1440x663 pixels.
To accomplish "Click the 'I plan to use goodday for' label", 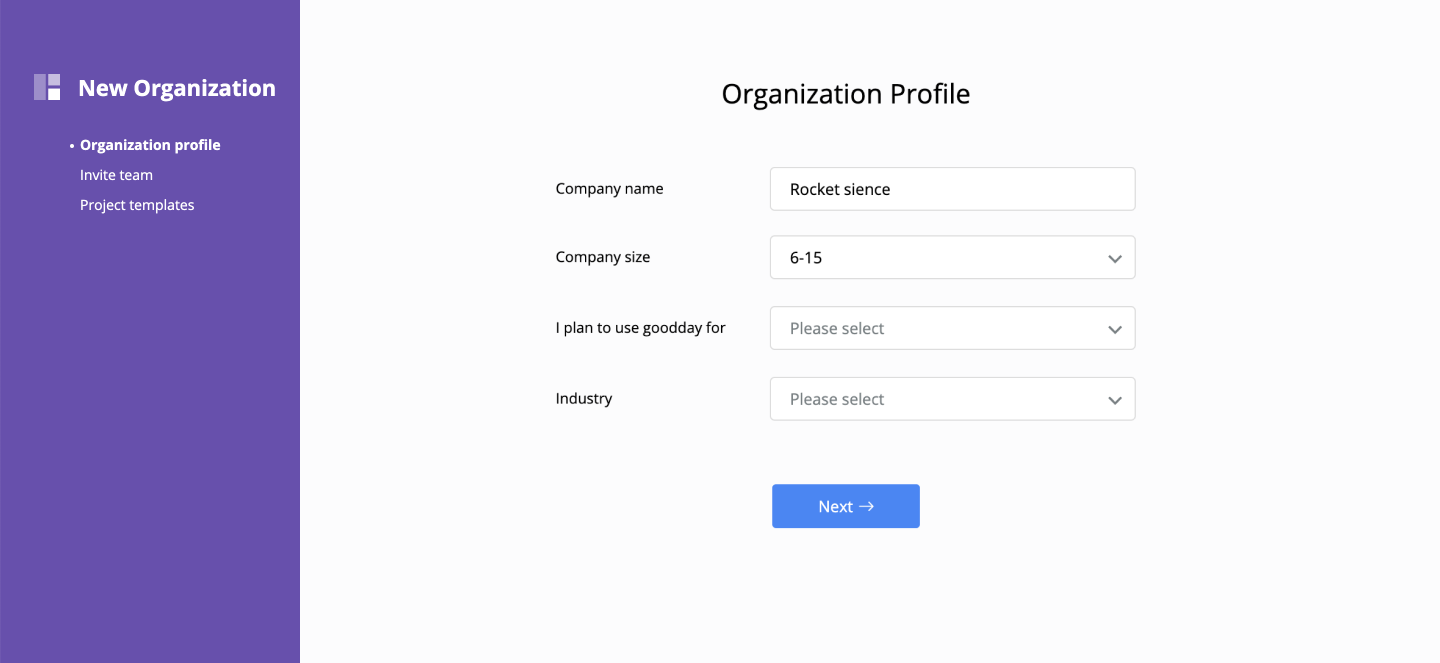I will click(641, 327).
